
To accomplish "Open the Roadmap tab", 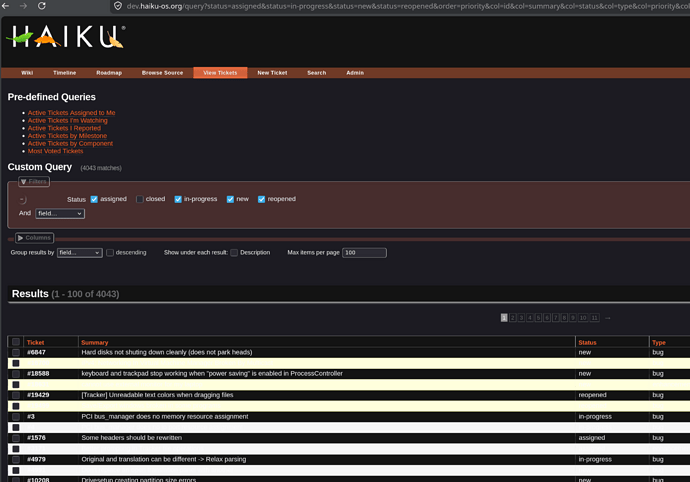I will (109, 73).
